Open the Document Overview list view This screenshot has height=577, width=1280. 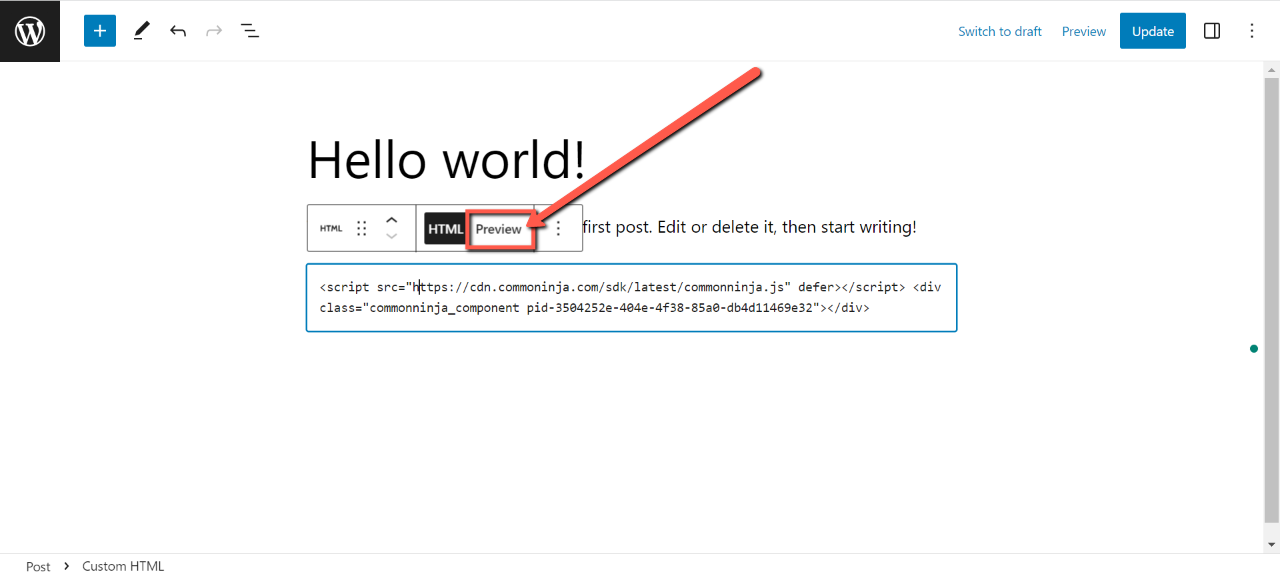coord(250,31)
